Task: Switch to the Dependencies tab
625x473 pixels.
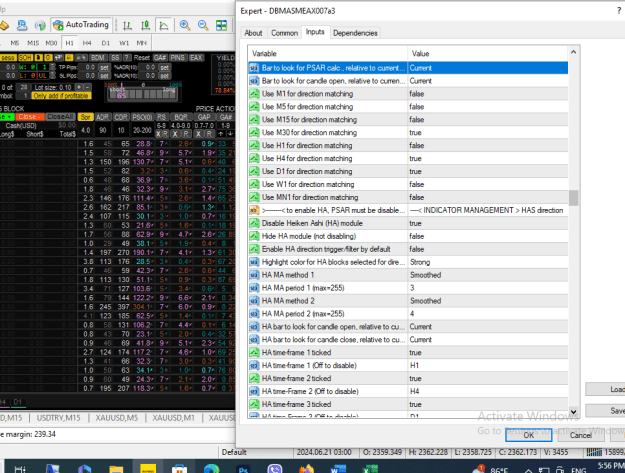Action: click(x=355, y=33)
